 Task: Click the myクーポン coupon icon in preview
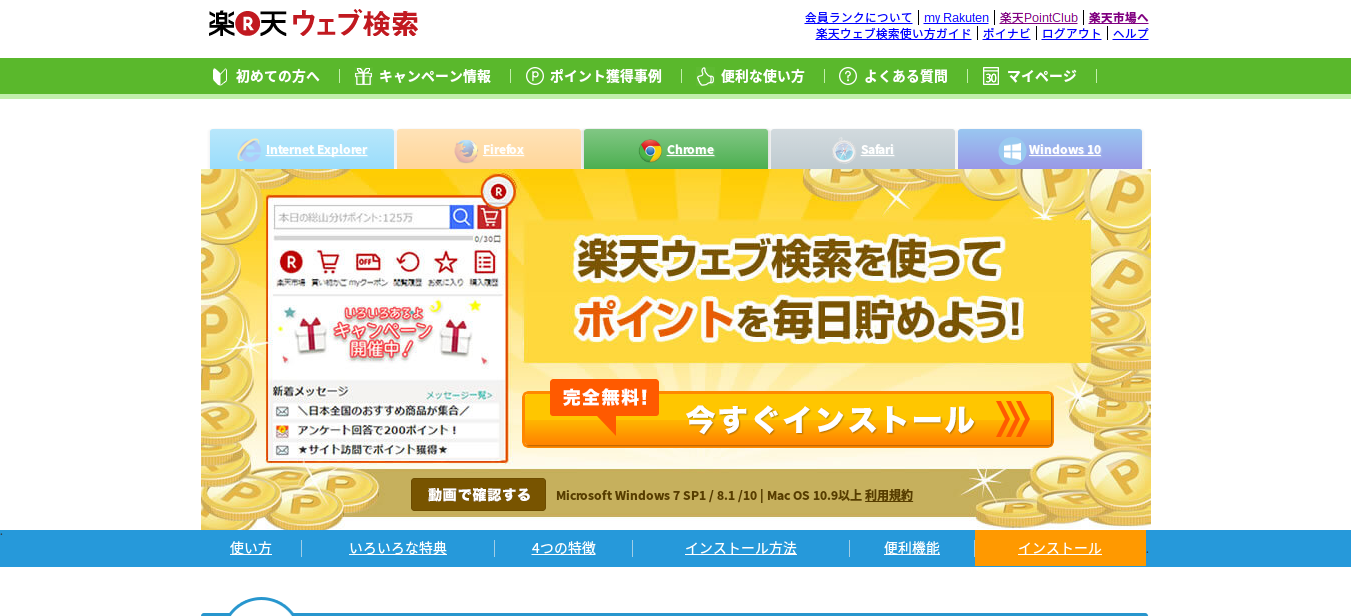(x=368, y=262)
